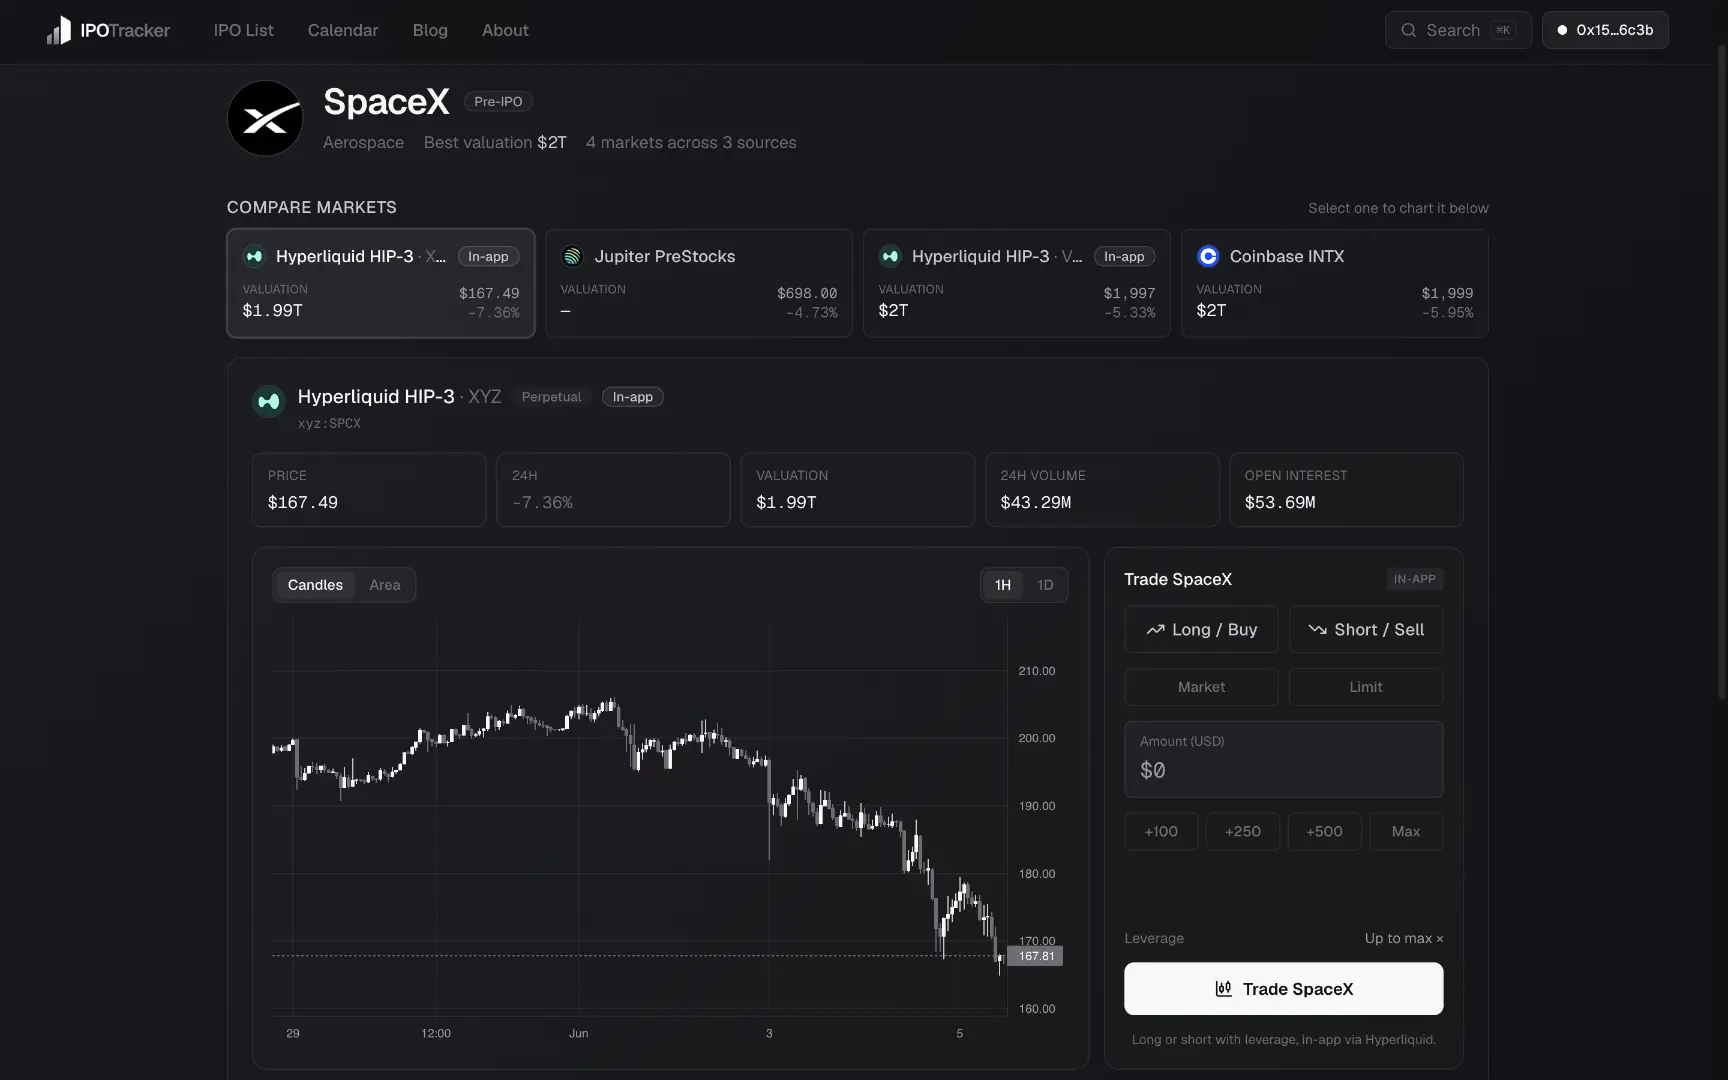Click the xyz:SPCX ticker text
1728x1080 pixels.
[329, 423]
